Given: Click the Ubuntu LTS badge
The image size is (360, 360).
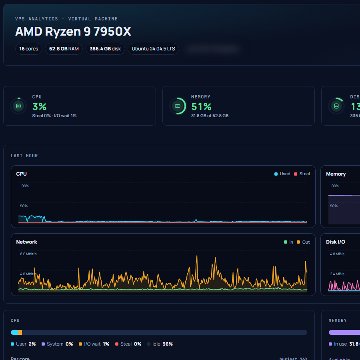Looking at the screenshot, I should [x=153, y=49].
